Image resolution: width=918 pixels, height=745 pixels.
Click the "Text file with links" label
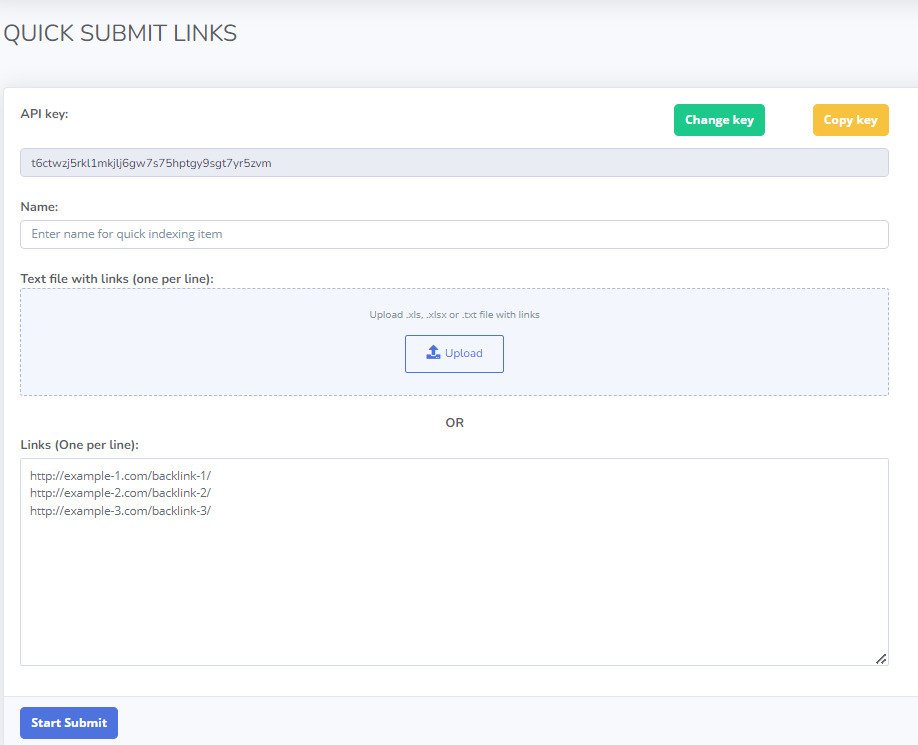117,278
